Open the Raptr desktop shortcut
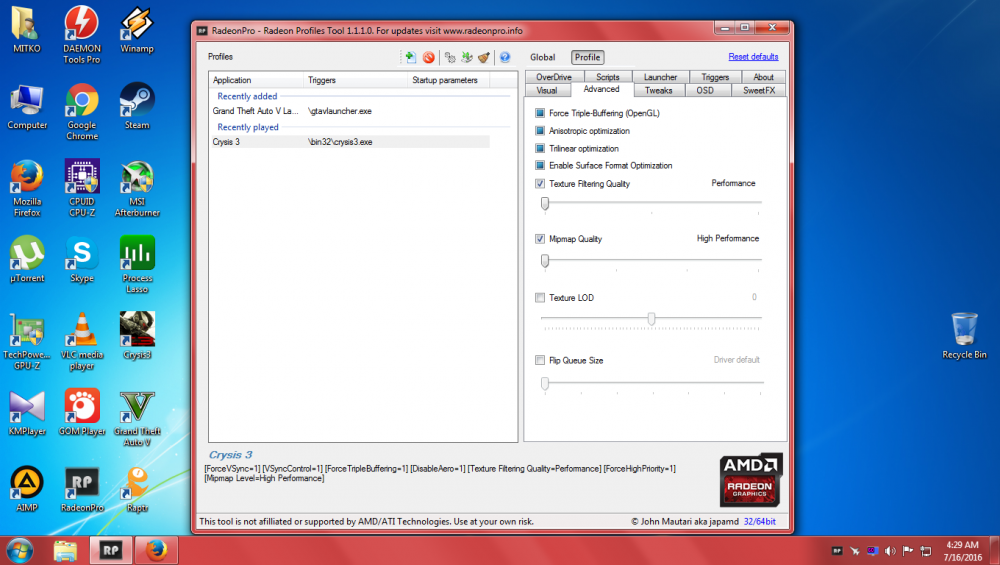 137,489
